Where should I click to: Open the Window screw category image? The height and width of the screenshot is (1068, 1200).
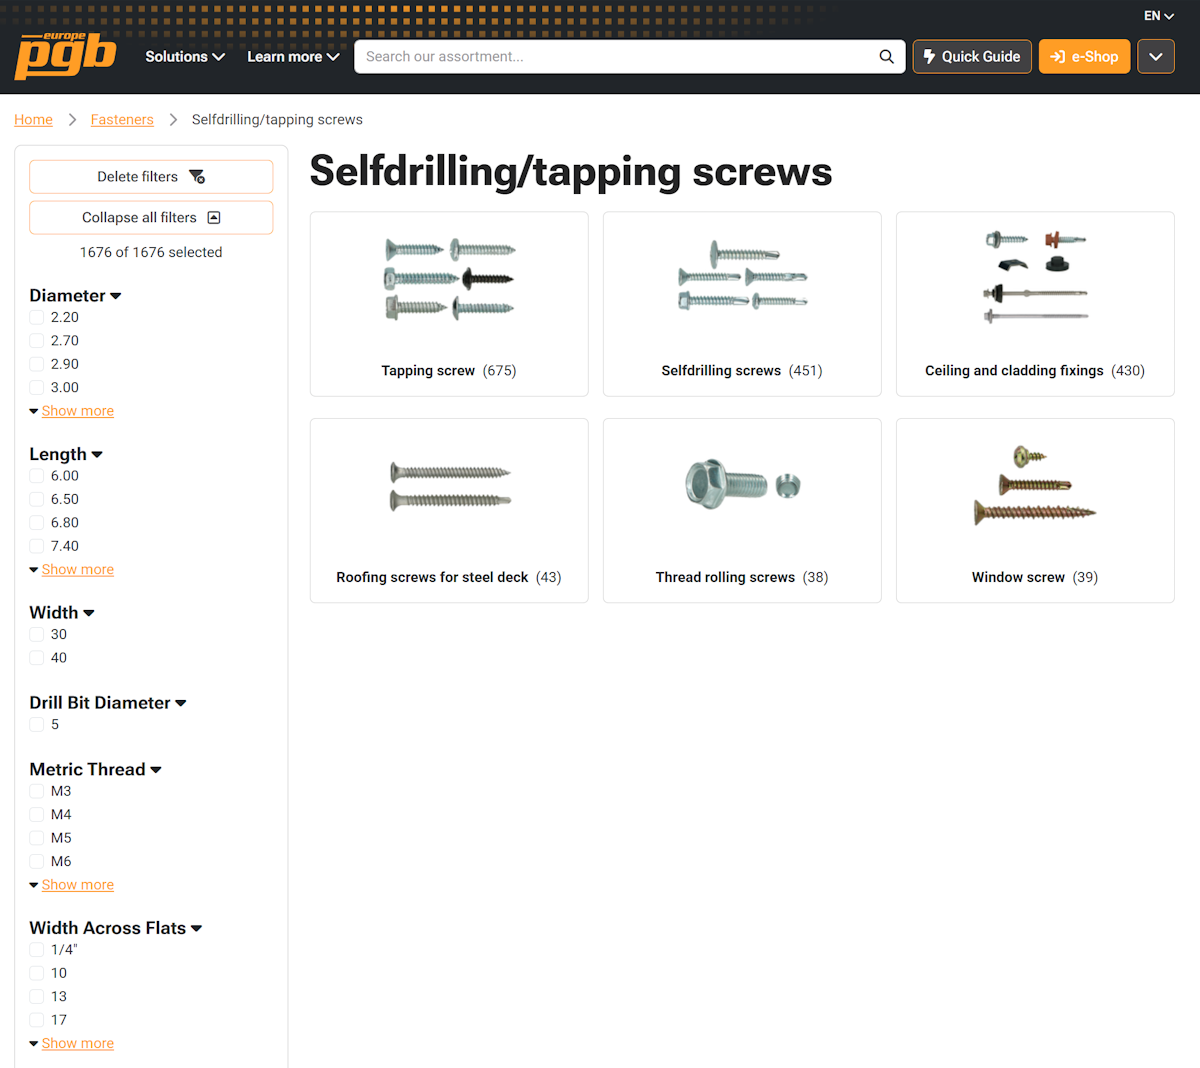click(x=1035, y=486)
